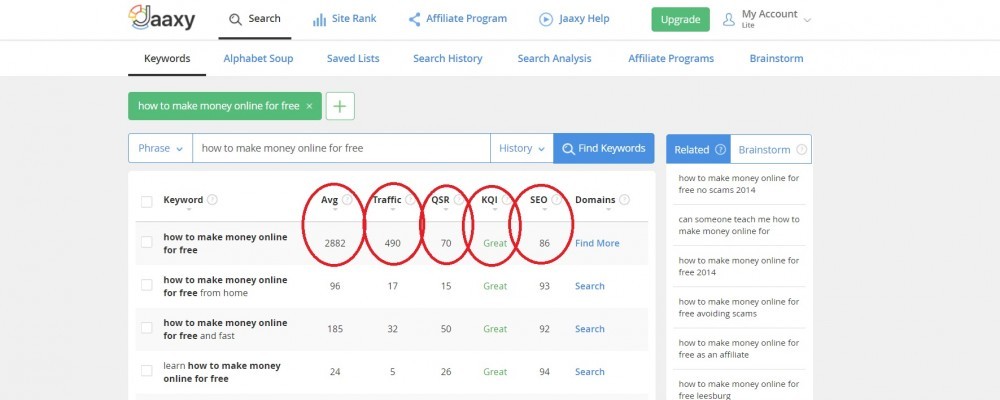Image resolution: width=1000 pixels, height=400 pixels.
Task: Add a new search tab with plus button
Action: pos(340,106)
